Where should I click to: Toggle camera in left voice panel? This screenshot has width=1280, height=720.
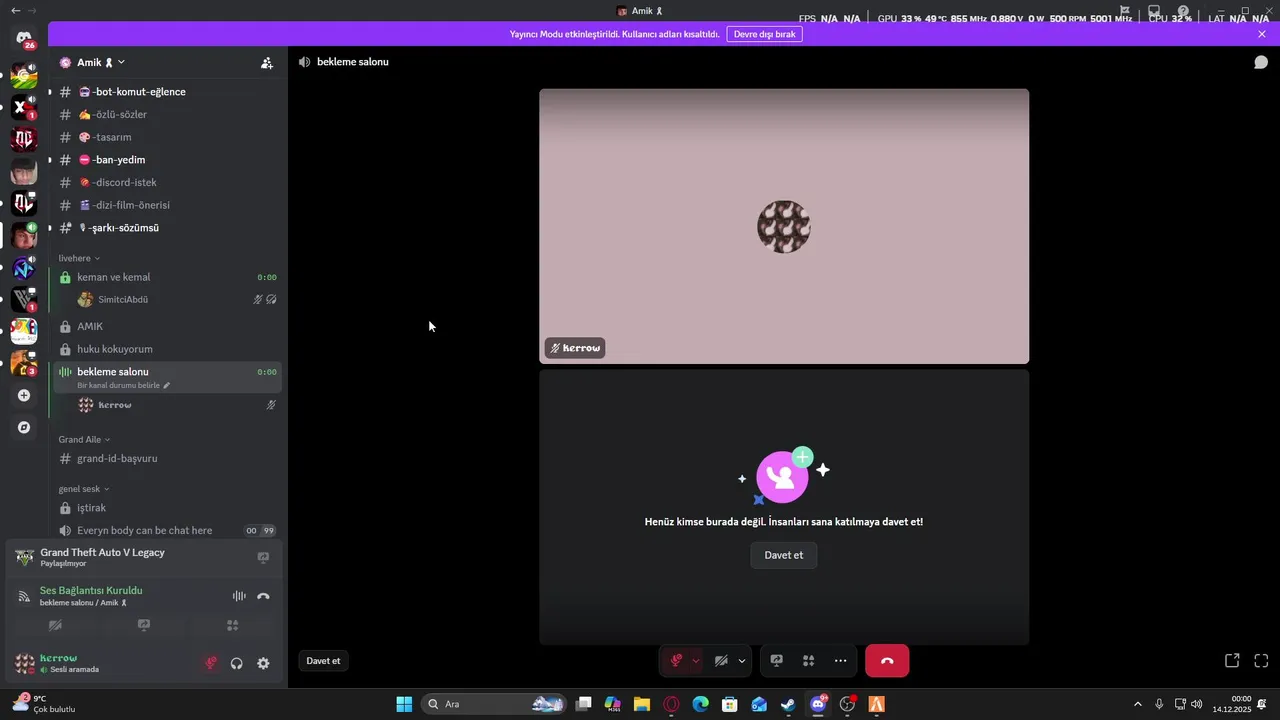tap(56, 625)
